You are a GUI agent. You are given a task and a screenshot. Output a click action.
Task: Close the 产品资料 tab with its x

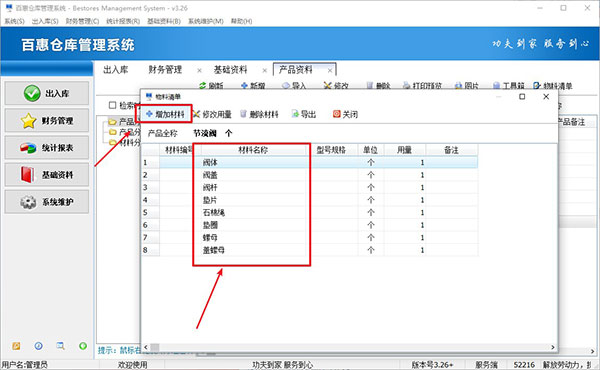coord(330,70)
